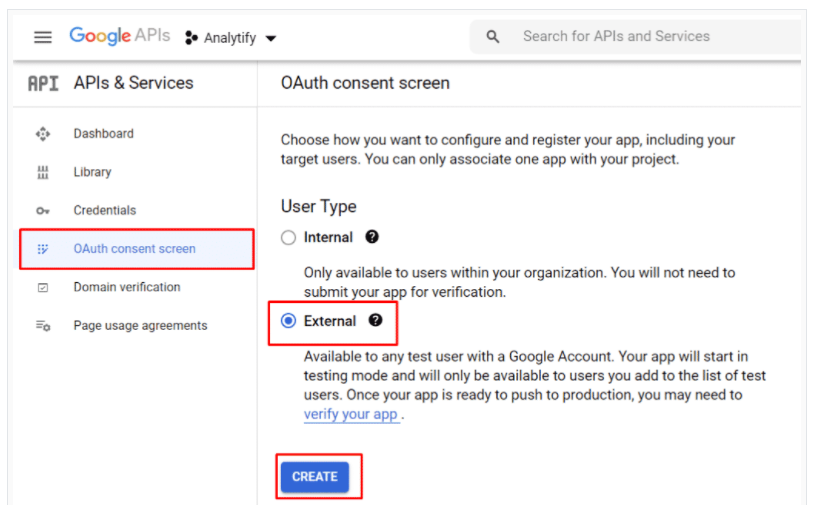Select the External user type radio
820x505 pixels.
(288, 320)
